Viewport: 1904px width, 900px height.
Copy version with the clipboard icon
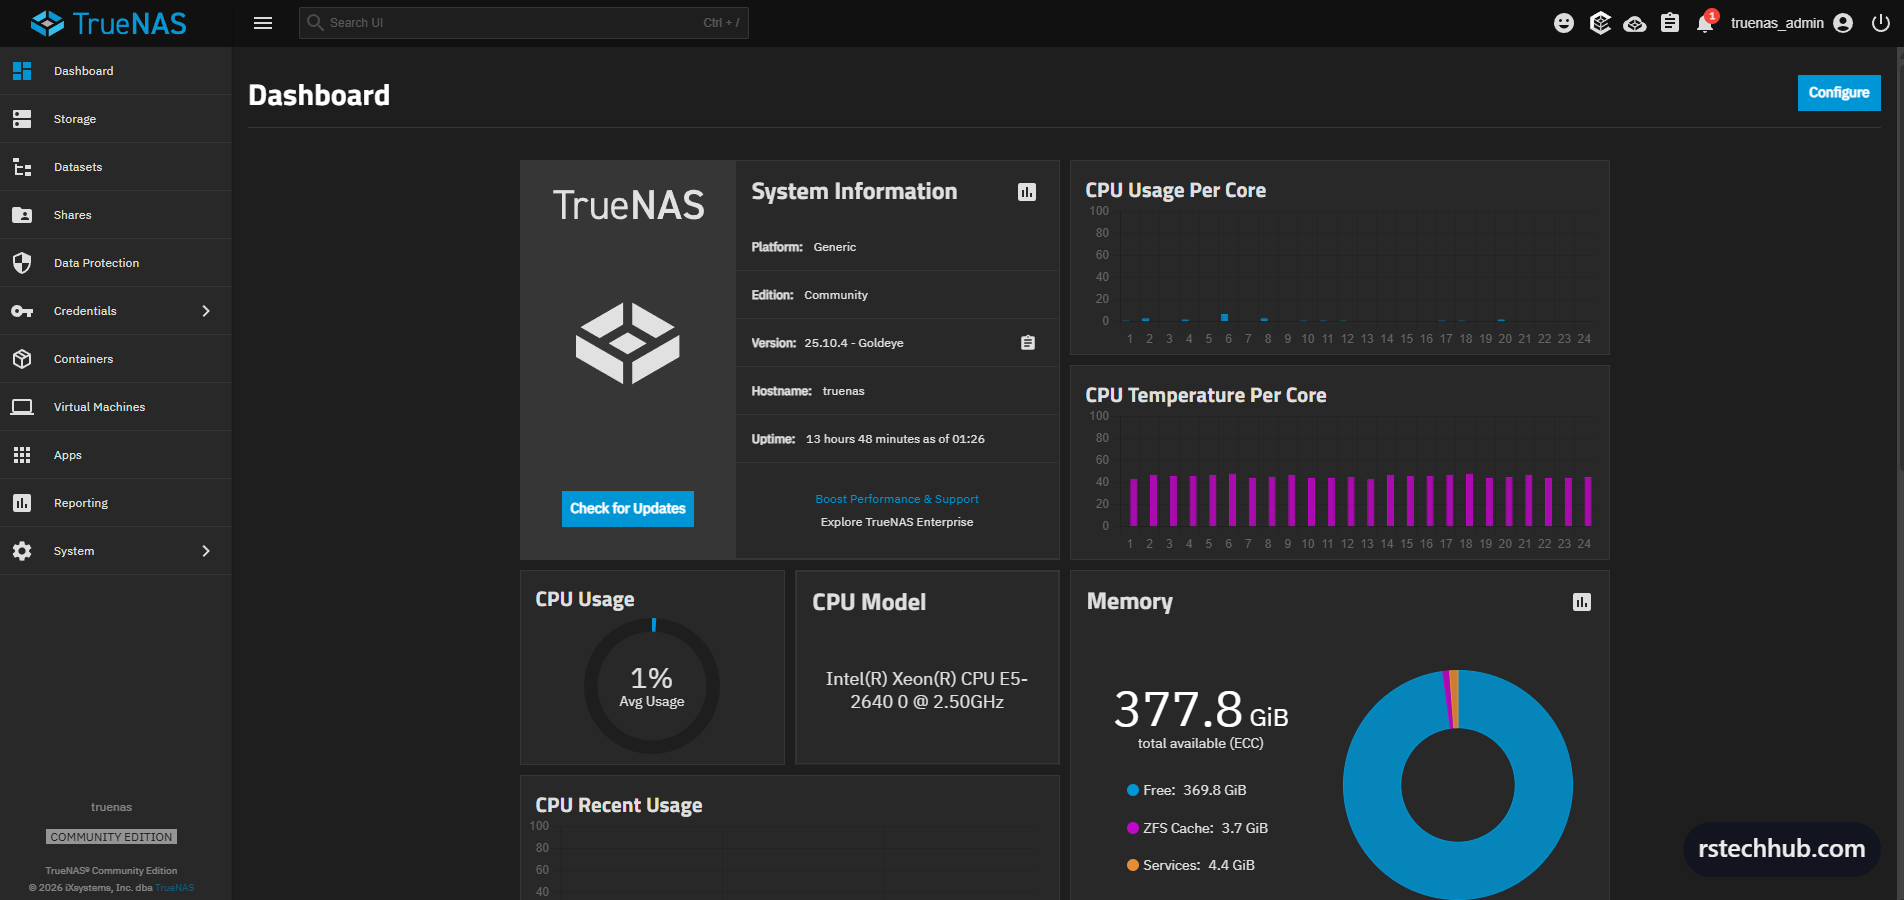click(1027, 343)
